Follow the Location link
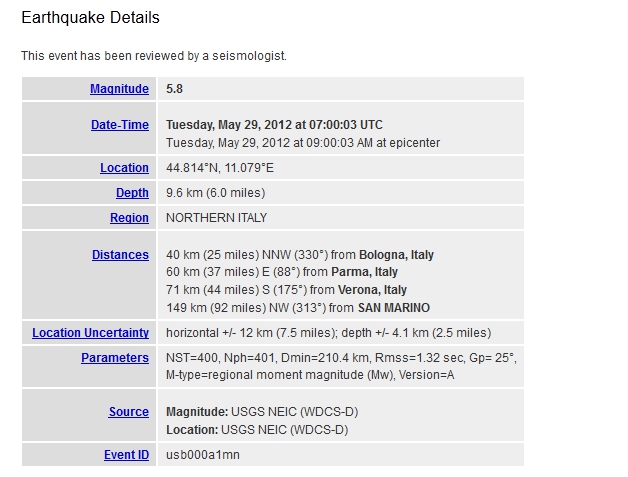Image resolution: width=628 pixels, height=477 pixels. 124,168
